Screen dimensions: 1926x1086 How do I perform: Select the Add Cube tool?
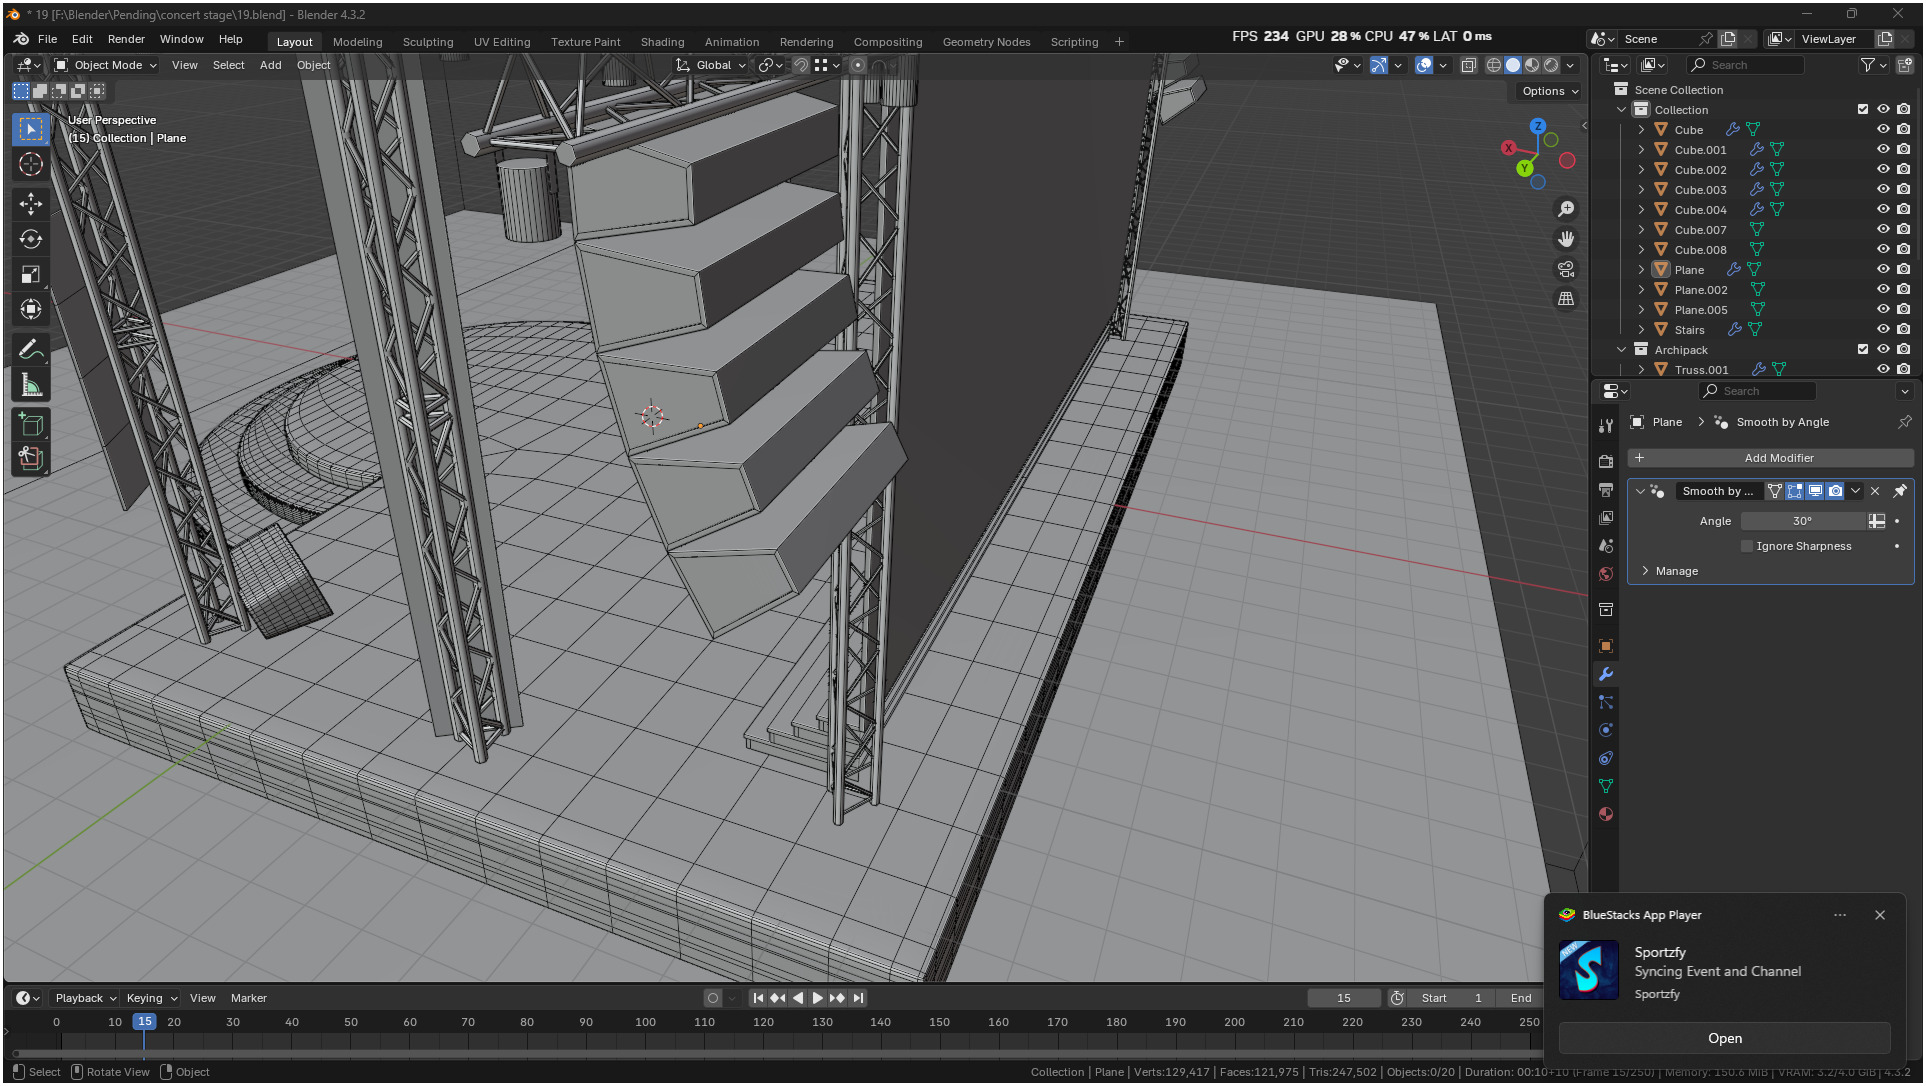(x=31, y=424)
